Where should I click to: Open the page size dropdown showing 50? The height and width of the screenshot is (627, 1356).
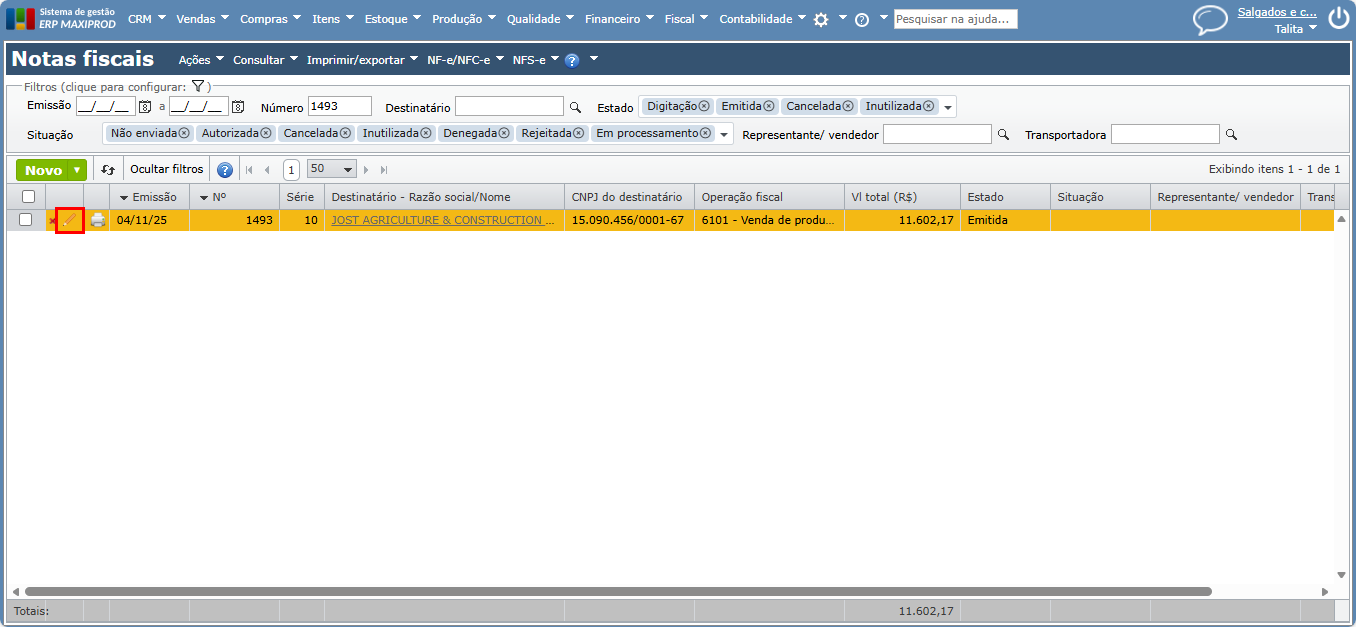332,169
